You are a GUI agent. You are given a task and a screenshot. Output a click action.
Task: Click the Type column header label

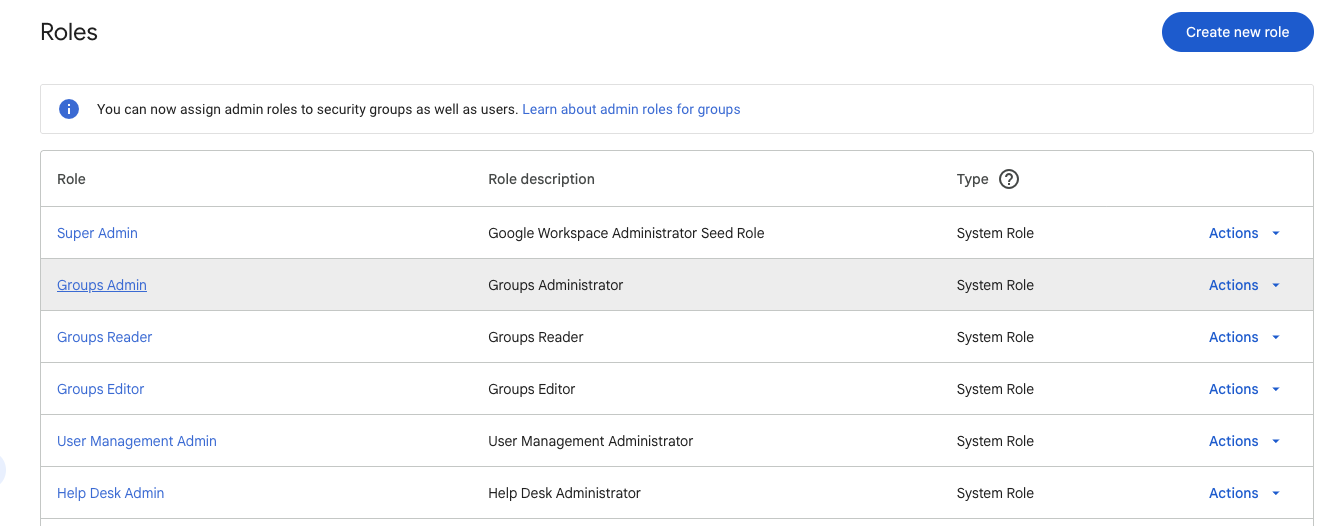coord(972,179)
